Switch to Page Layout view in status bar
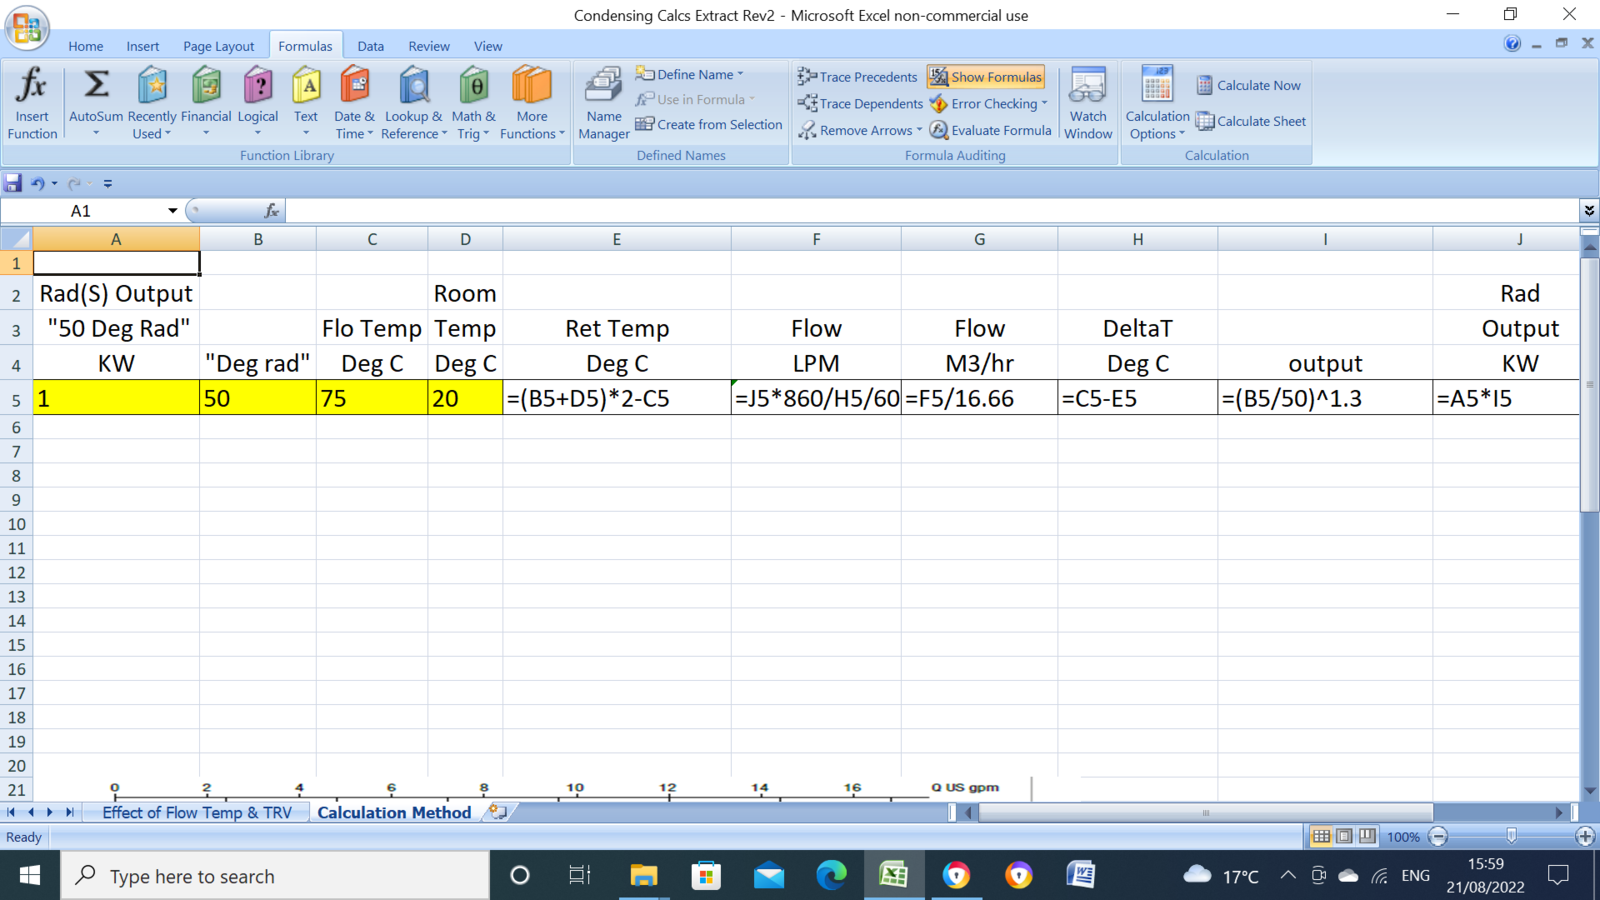The width and height of the screenshot is (1600, 900). [x=1344, y=836]
